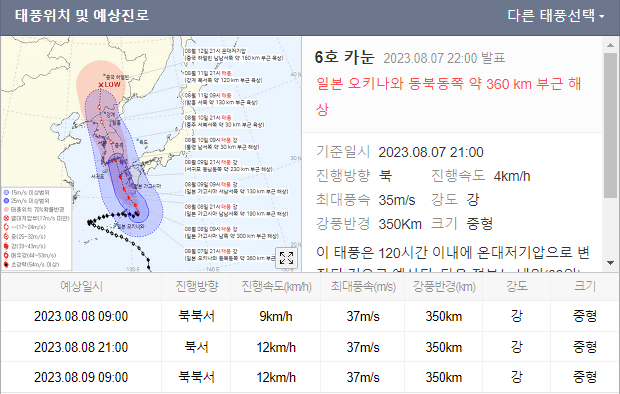The height and width of the screenshot is (394, 620).
Task: Select the 진행방향 column header
Action: click(x=197, y=286)
